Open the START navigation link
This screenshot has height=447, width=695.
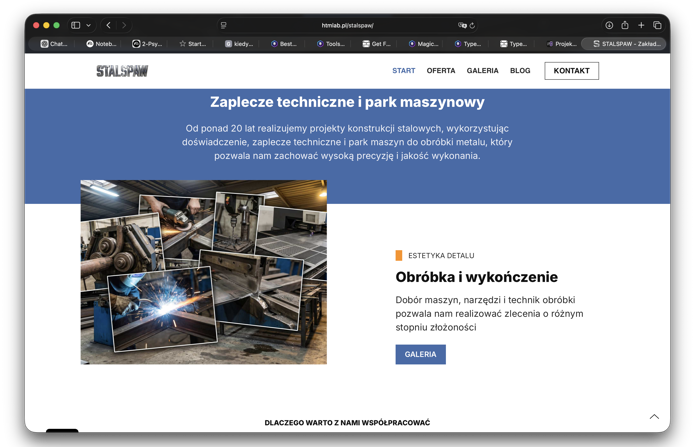(403, 71)
